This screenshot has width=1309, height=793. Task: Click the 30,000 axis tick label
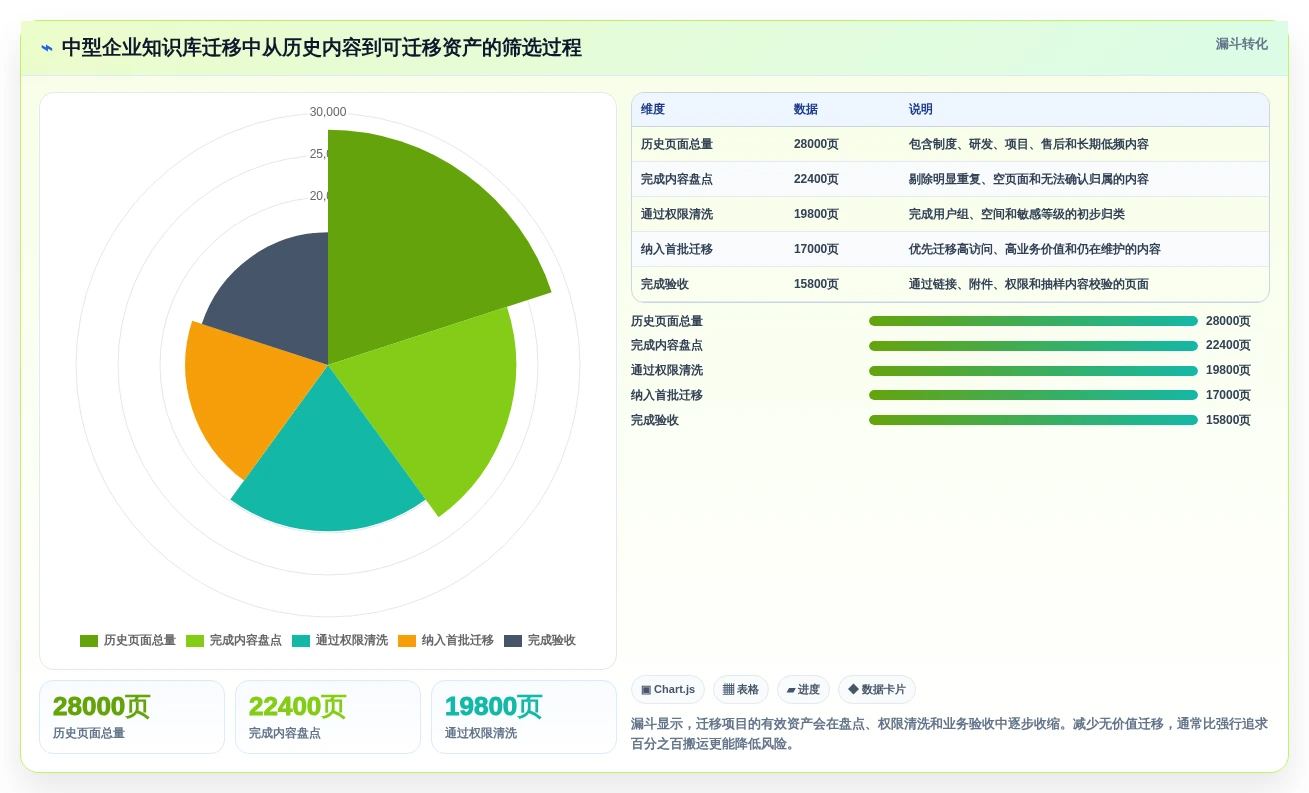click(328, 112)
